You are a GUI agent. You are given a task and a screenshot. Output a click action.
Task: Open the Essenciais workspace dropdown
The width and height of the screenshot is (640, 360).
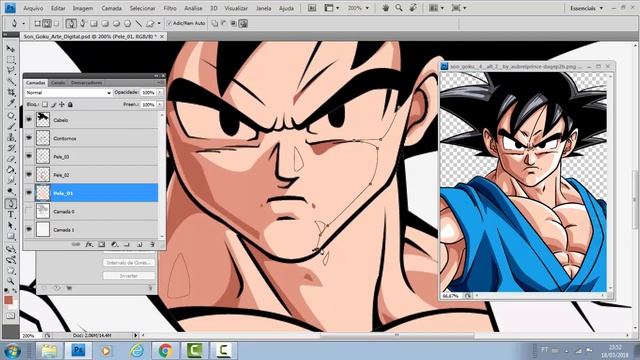(587, 8)
